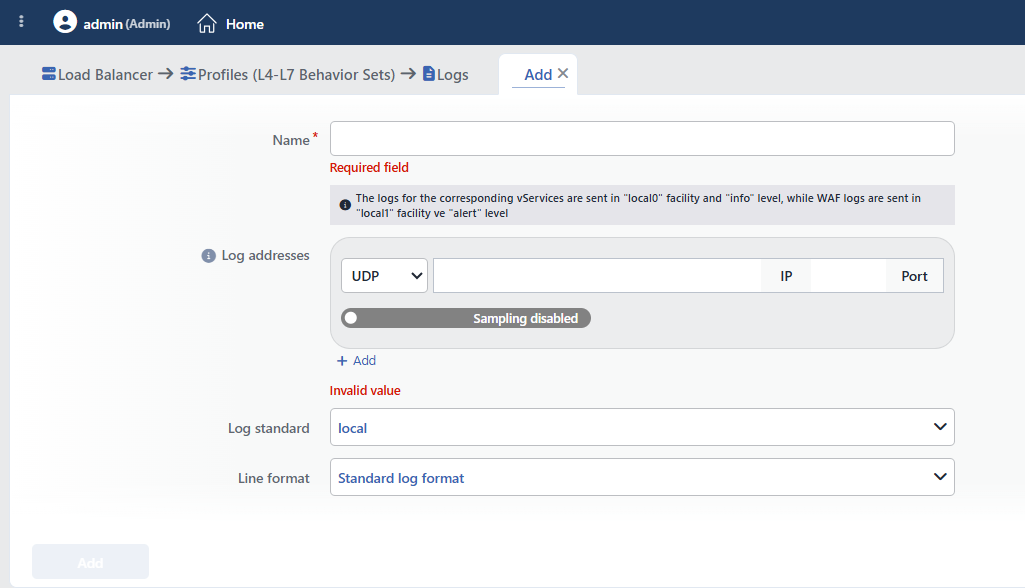Viewport: 1025px width, 588px height.
Task: Click the Name field label
Action: [x=291, y=140]
